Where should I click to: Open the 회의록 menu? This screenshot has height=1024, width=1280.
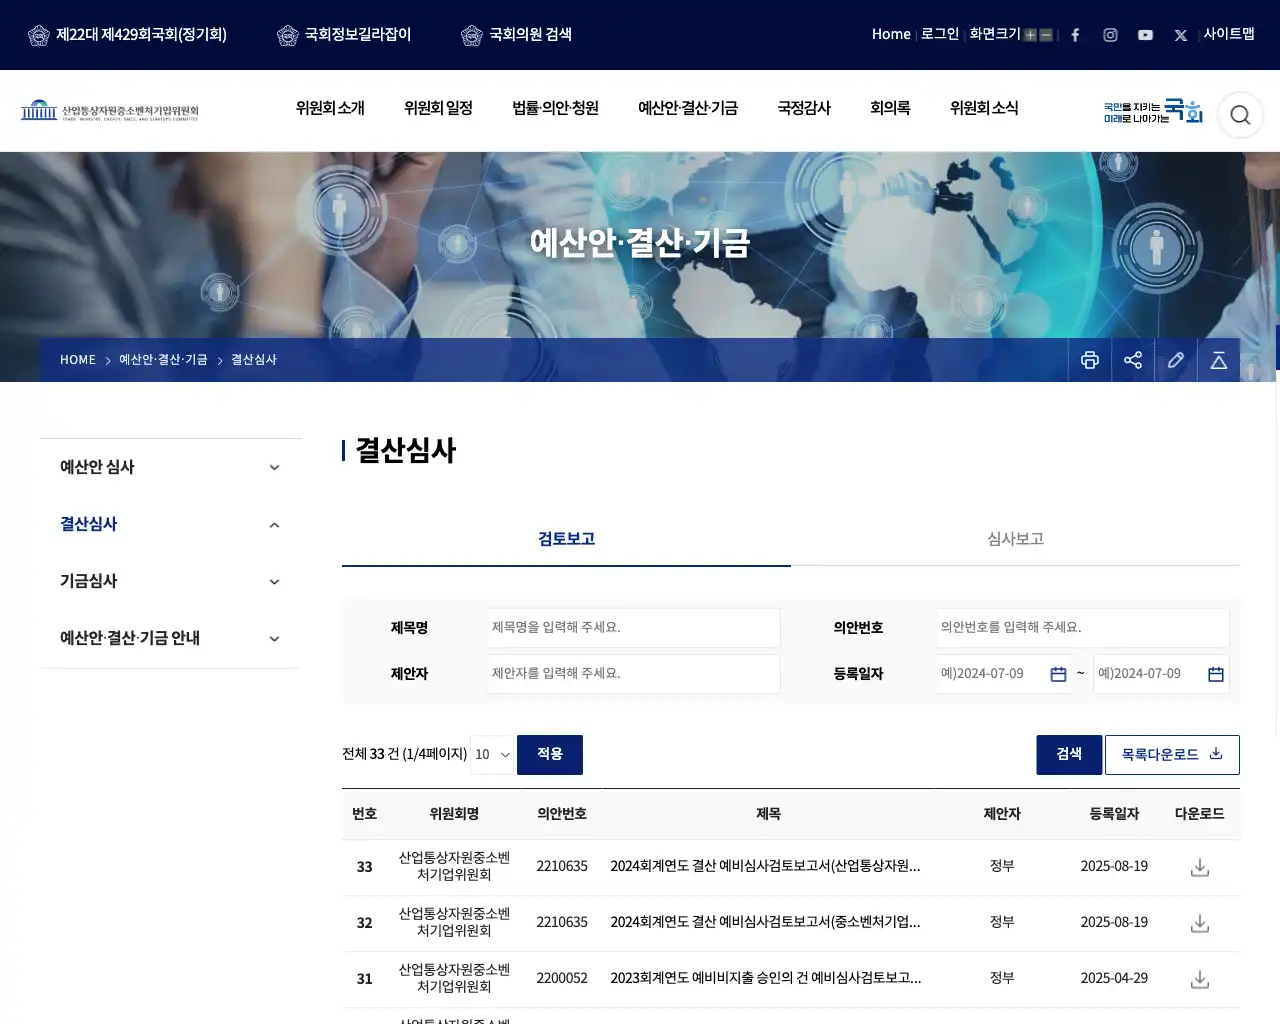(x=890, y=108)
